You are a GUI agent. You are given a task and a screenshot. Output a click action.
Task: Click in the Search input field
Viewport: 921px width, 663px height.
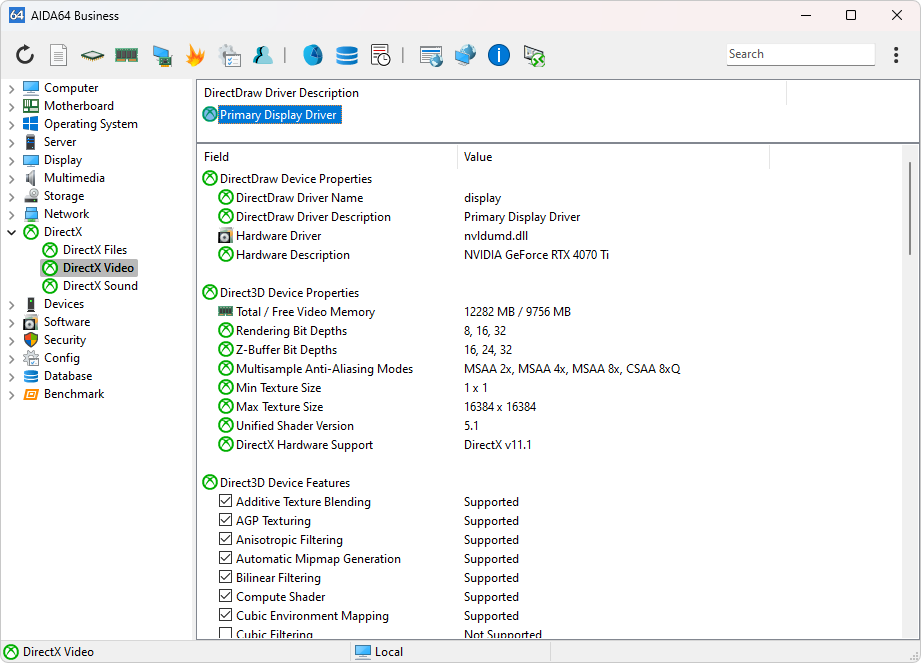(800, 55)
